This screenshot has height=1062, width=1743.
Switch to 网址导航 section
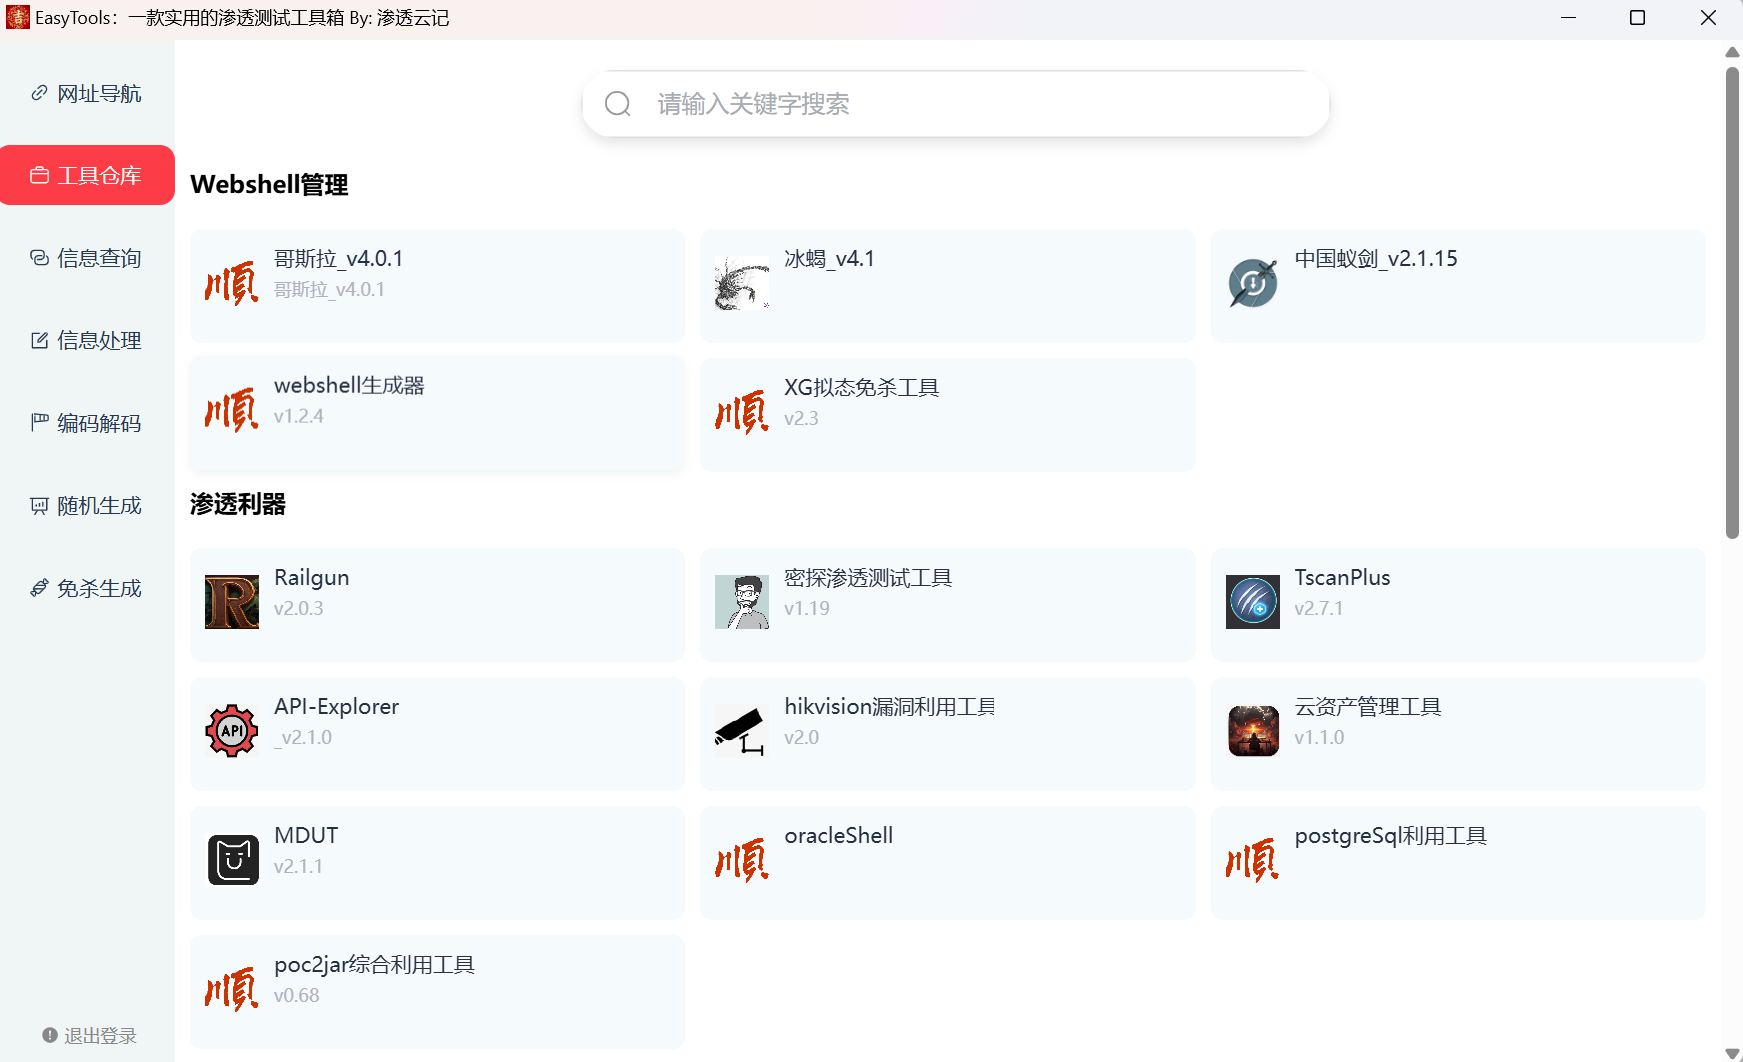click(86, 92)
